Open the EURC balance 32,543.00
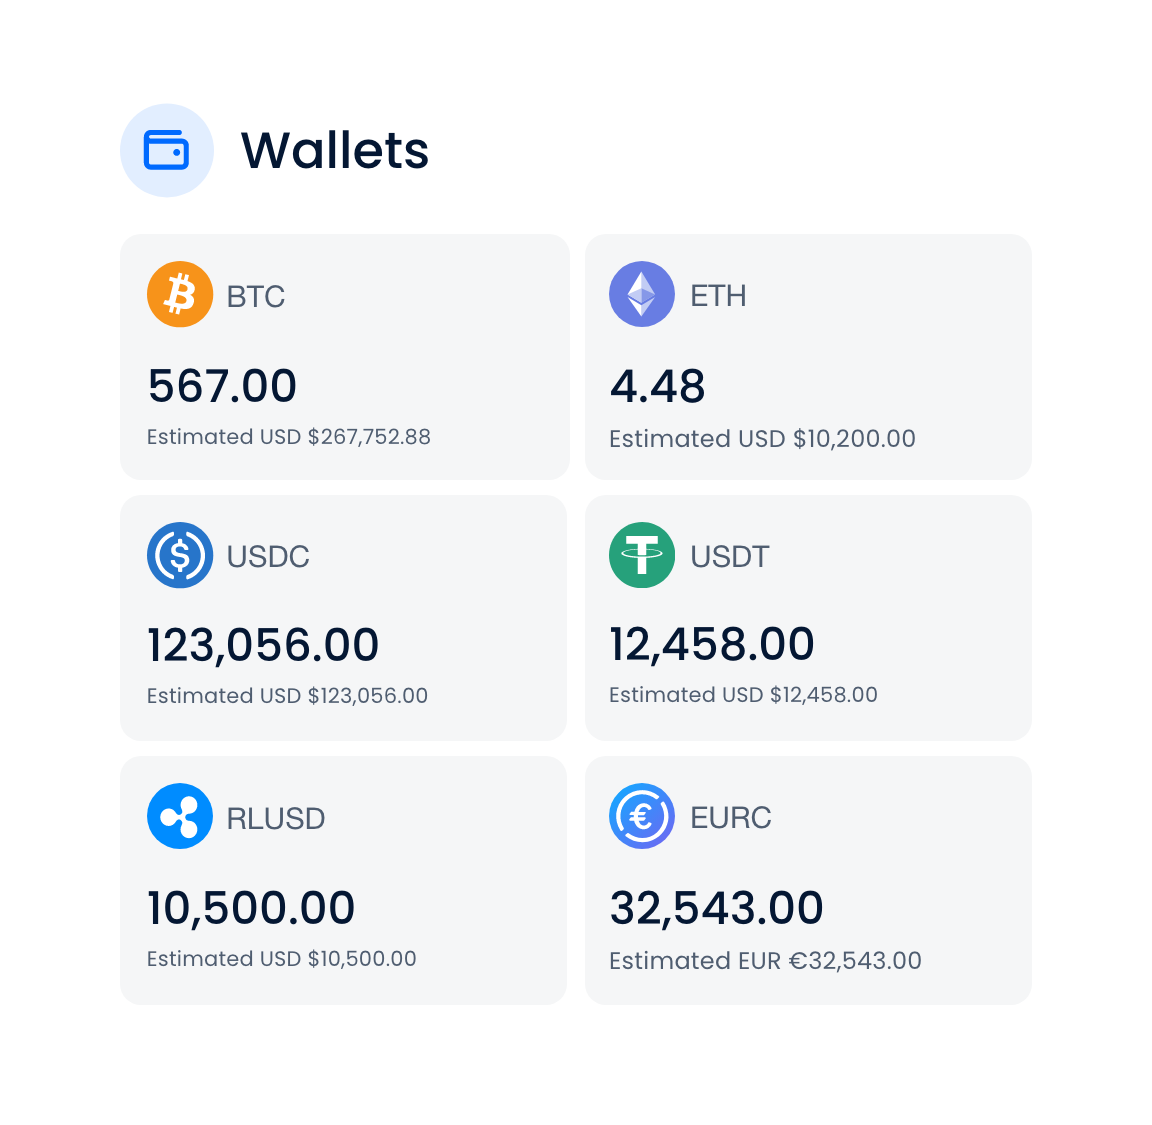This screenshot has width=1152, height=1125. (x=716, y=908)
